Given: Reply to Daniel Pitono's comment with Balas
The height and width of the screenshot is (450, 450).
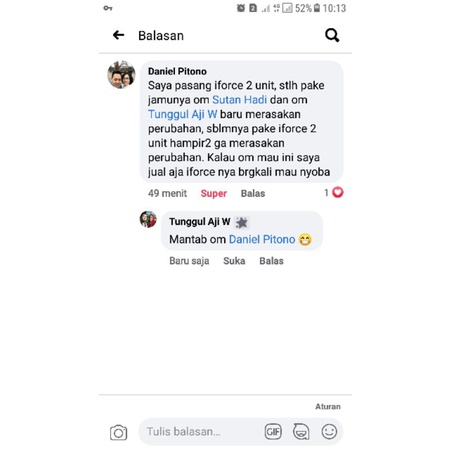Looking at the screenshot, I should point(253,193).
